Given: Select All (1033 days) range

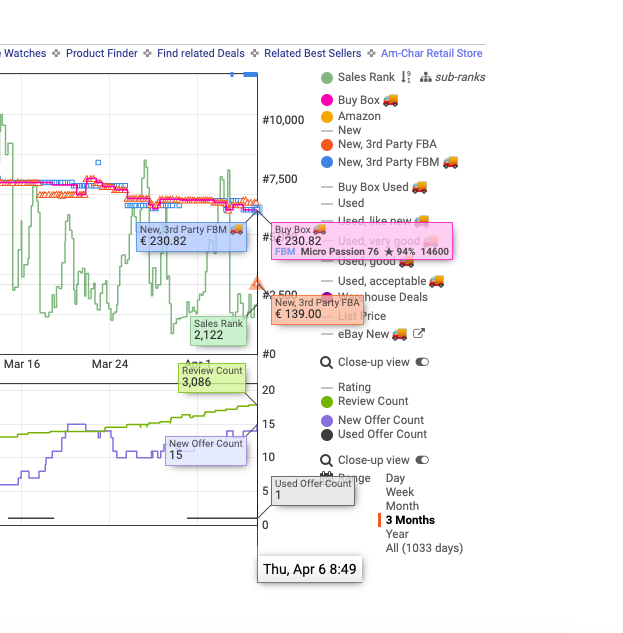Looking at the screenshot, I should click(x=424, y=548).
